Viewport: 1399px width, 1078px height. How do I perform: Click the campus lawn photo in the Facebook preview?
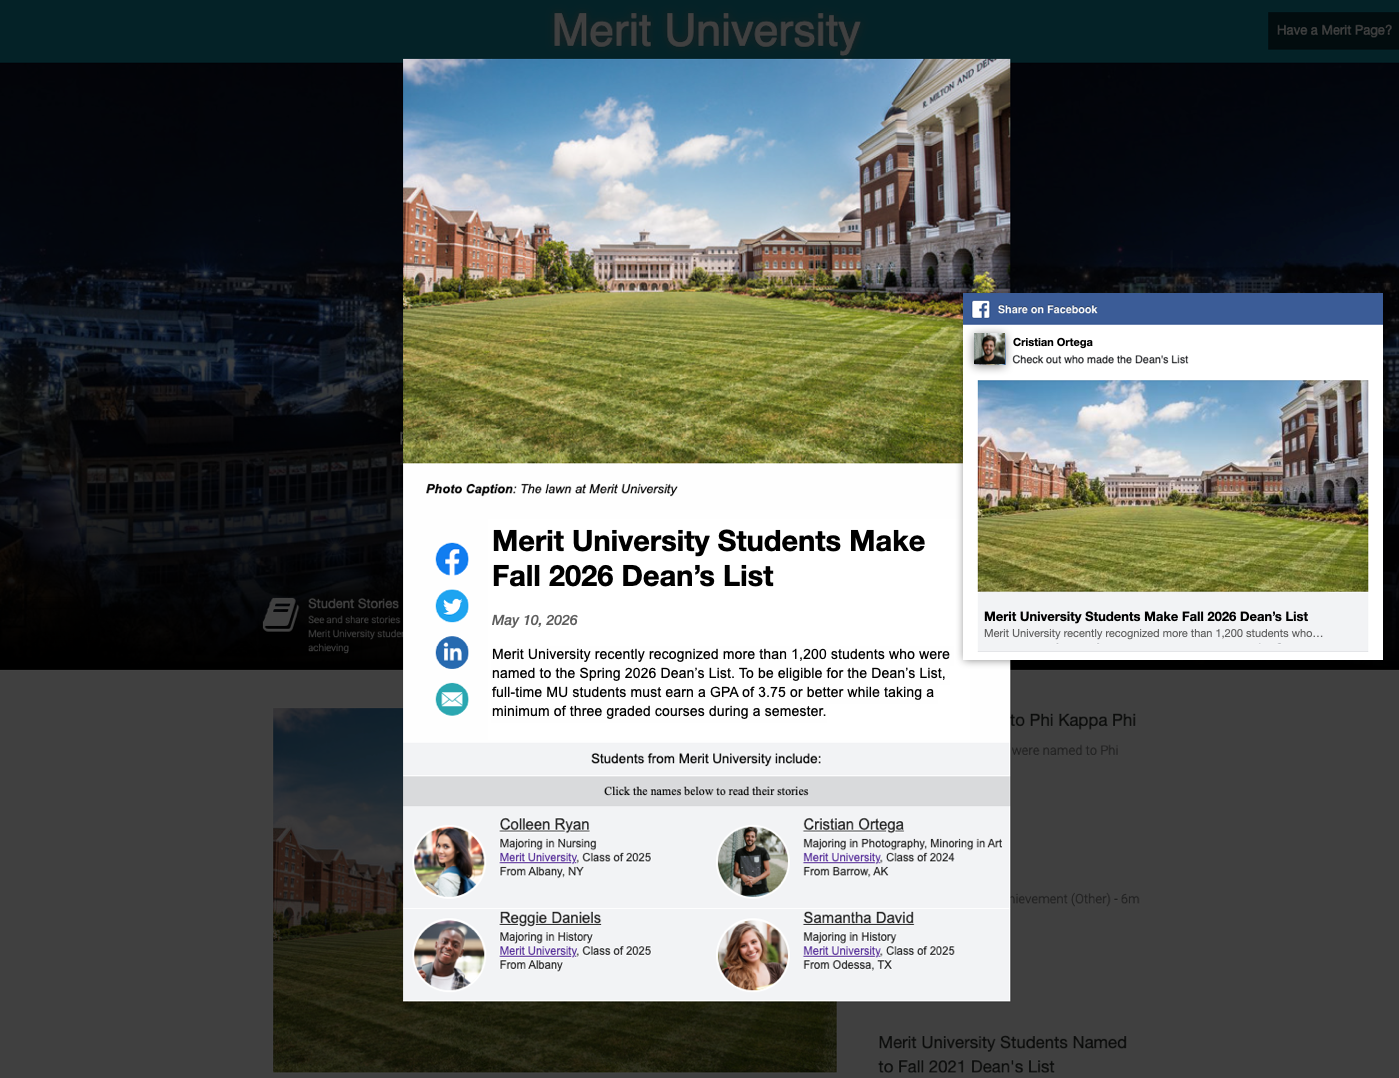pos(1172,484)
